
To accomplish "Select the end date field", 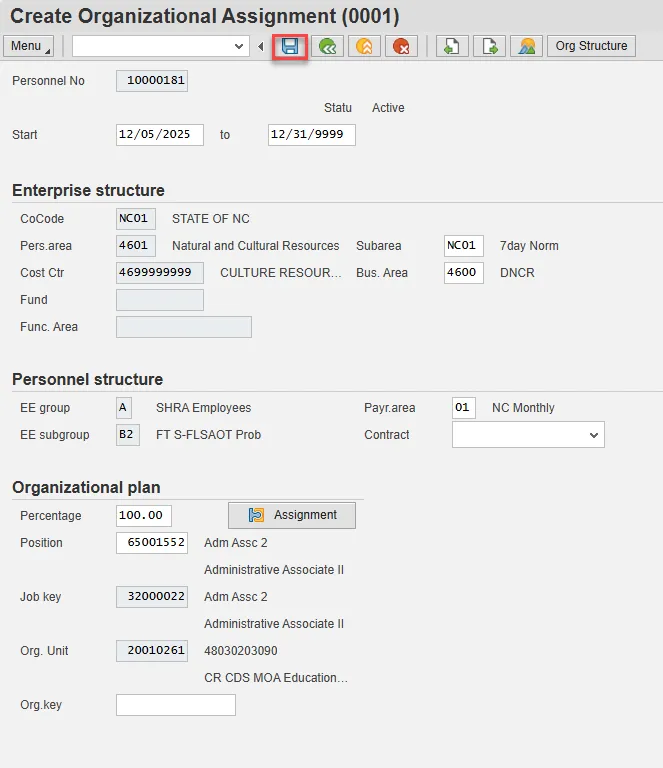I will pyautogui.click(x=311, y=135).
